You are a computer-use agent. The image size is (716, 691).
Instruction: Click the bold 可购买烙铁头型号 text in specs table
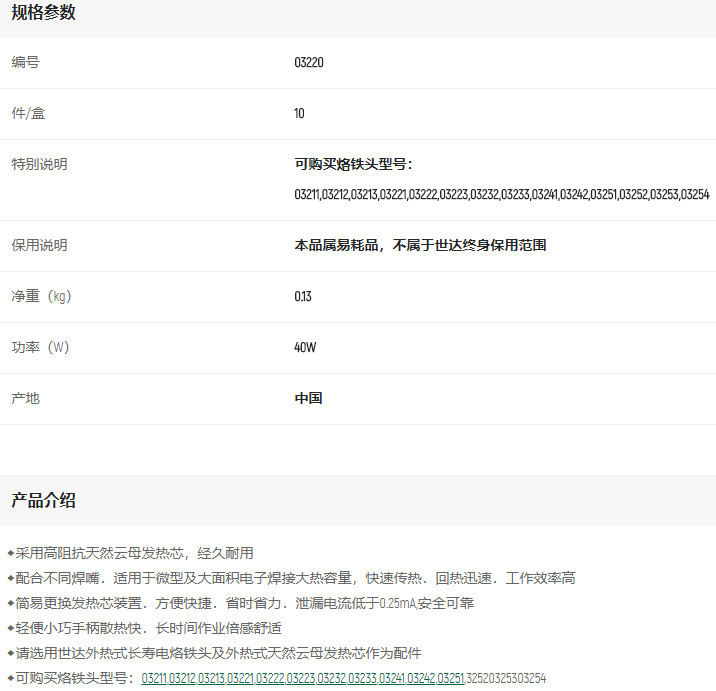click(353, 164)
